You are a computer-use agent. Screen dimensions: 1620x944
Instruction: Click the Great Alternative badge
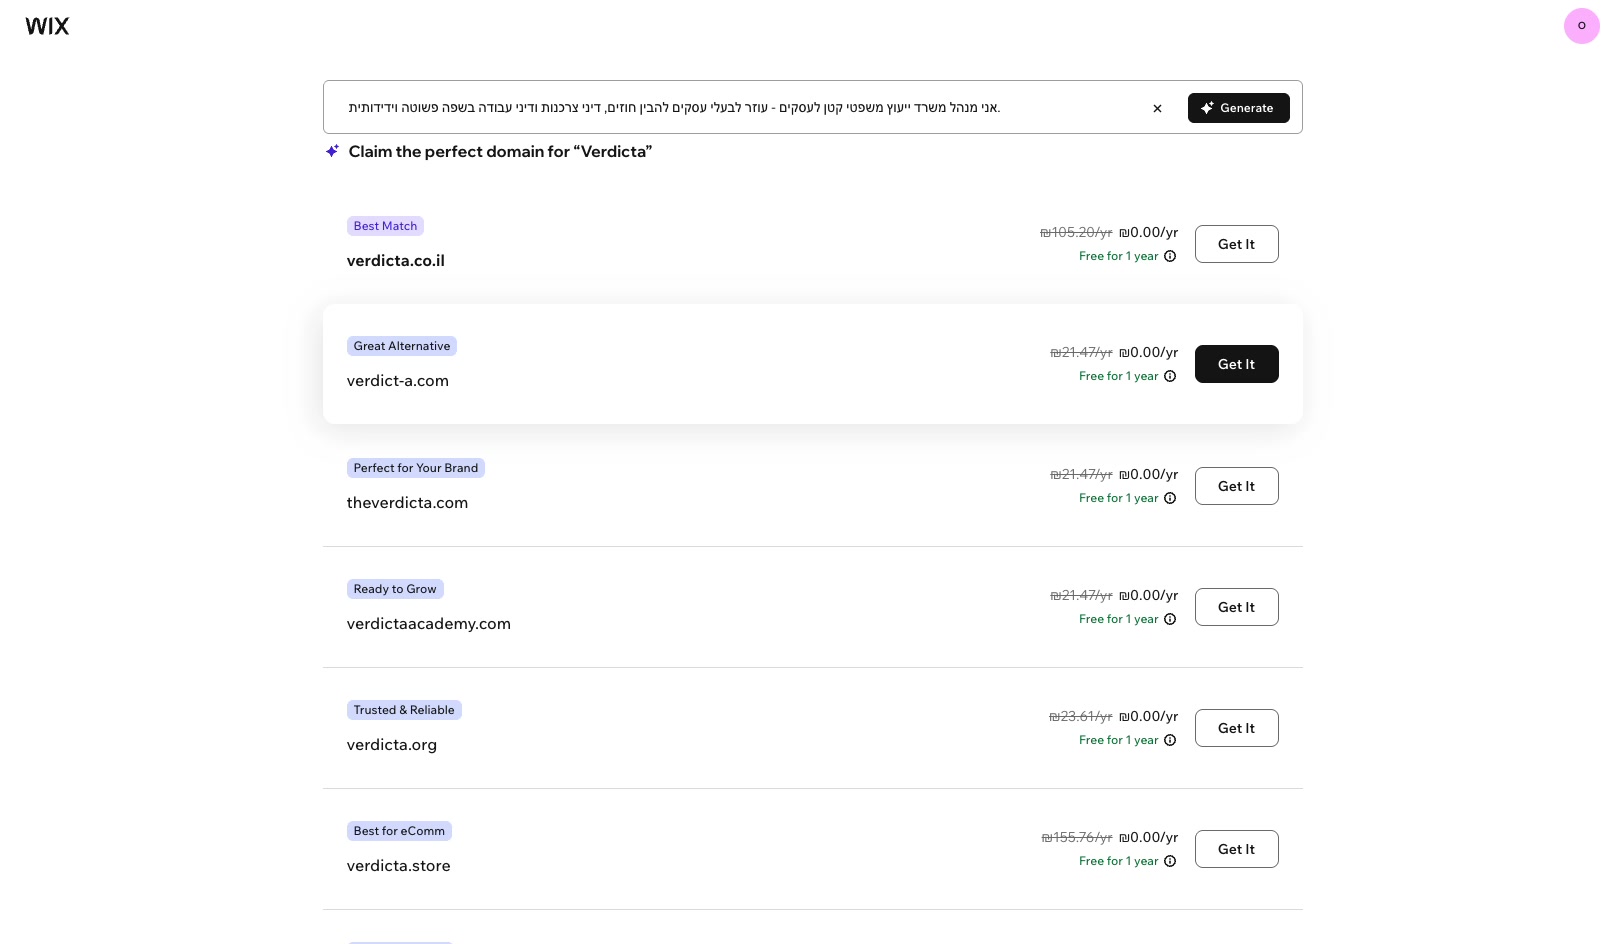pyautogui.click(x=402, y=346)
